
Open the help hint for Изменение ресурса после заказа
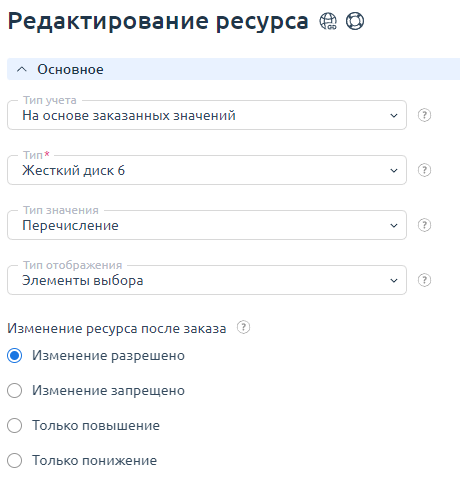[243, 327]
